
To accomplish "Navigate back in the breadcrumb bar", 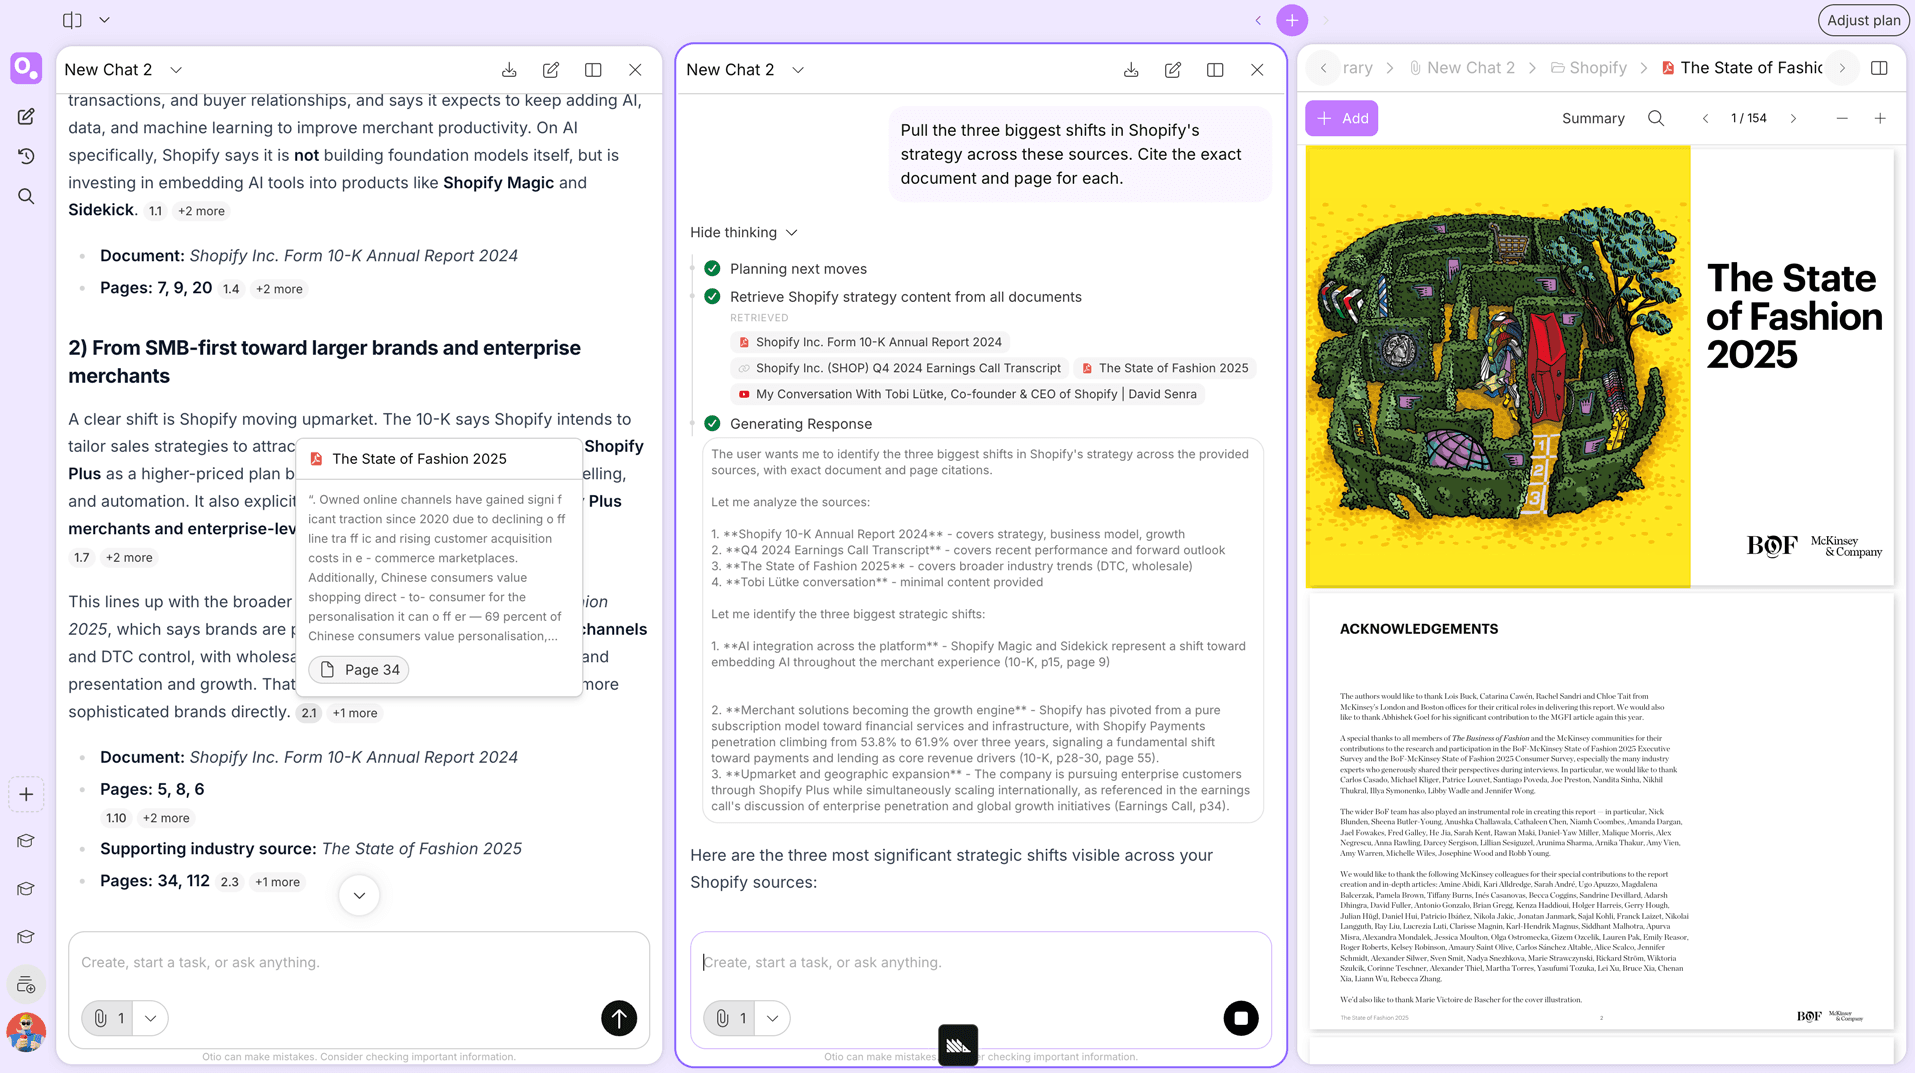I will 1323,68.
